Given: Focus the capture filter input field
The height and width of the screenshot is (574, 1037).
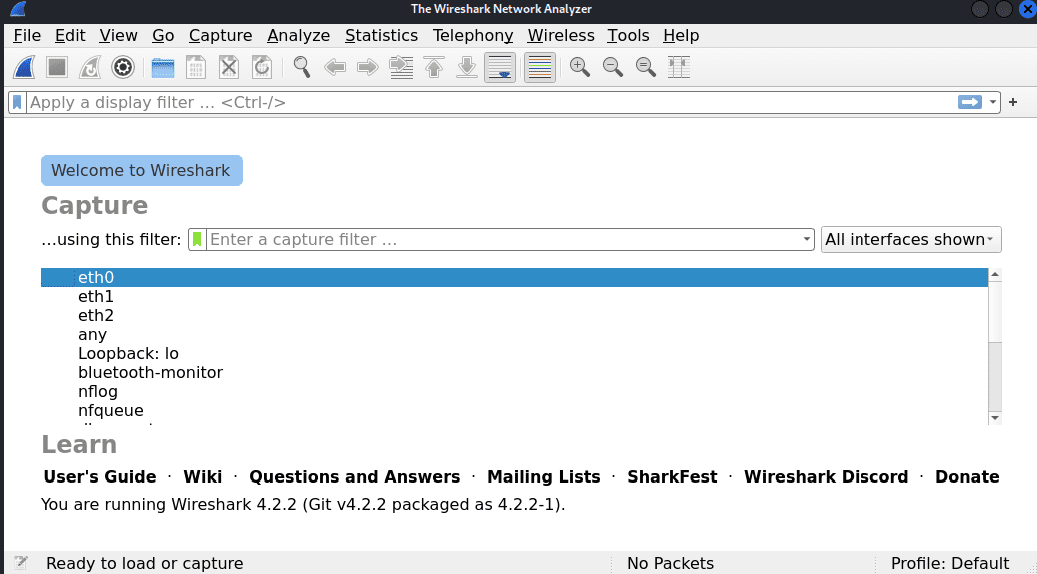Looking at the screenshot, I should [504, 239].
